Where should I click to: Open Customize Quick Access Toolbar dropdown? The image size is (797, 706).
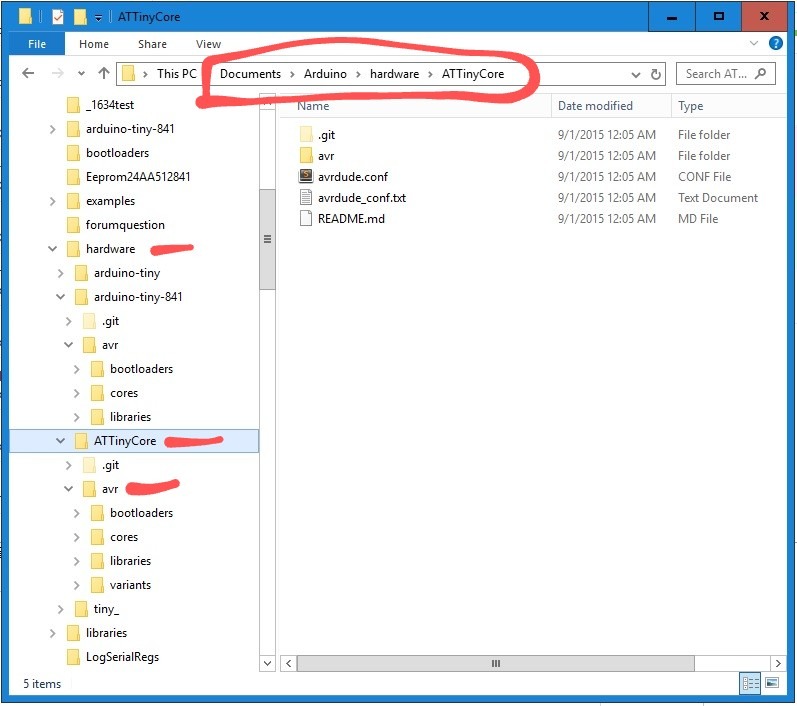(x=98, y=18)
